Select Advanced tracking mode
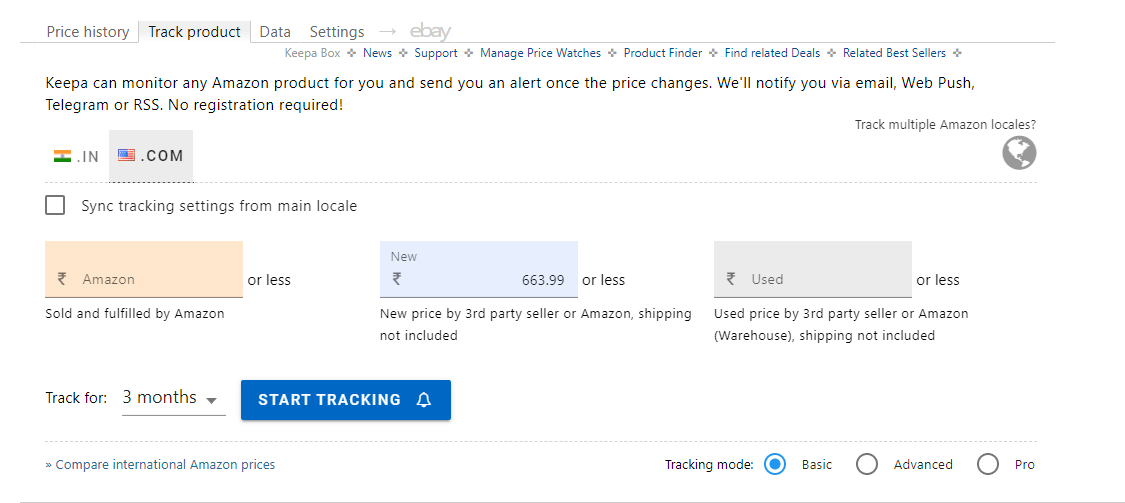1125x503 pixels. point(867,464)
